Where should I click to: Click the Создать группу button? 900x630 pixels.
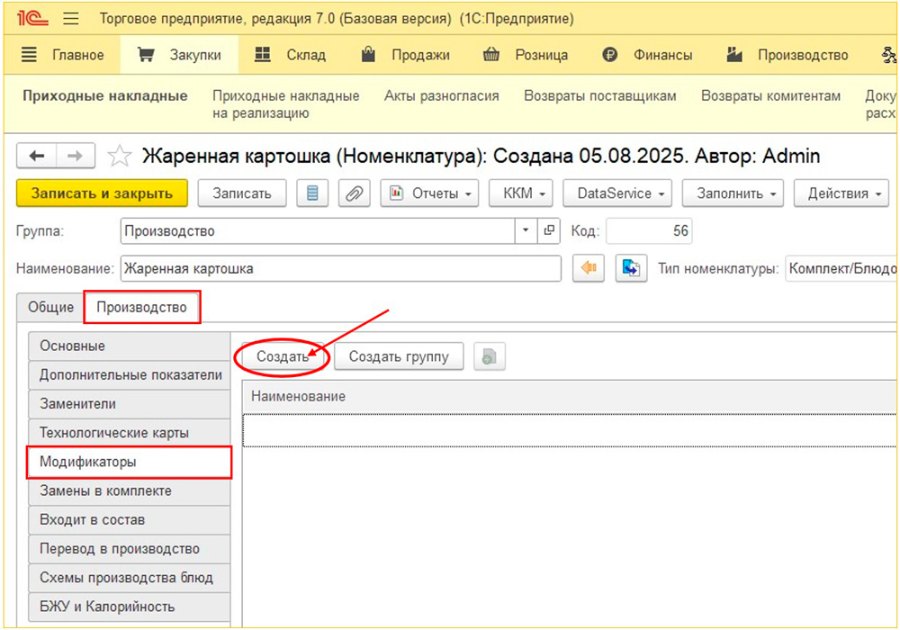(x=399, y=356)
